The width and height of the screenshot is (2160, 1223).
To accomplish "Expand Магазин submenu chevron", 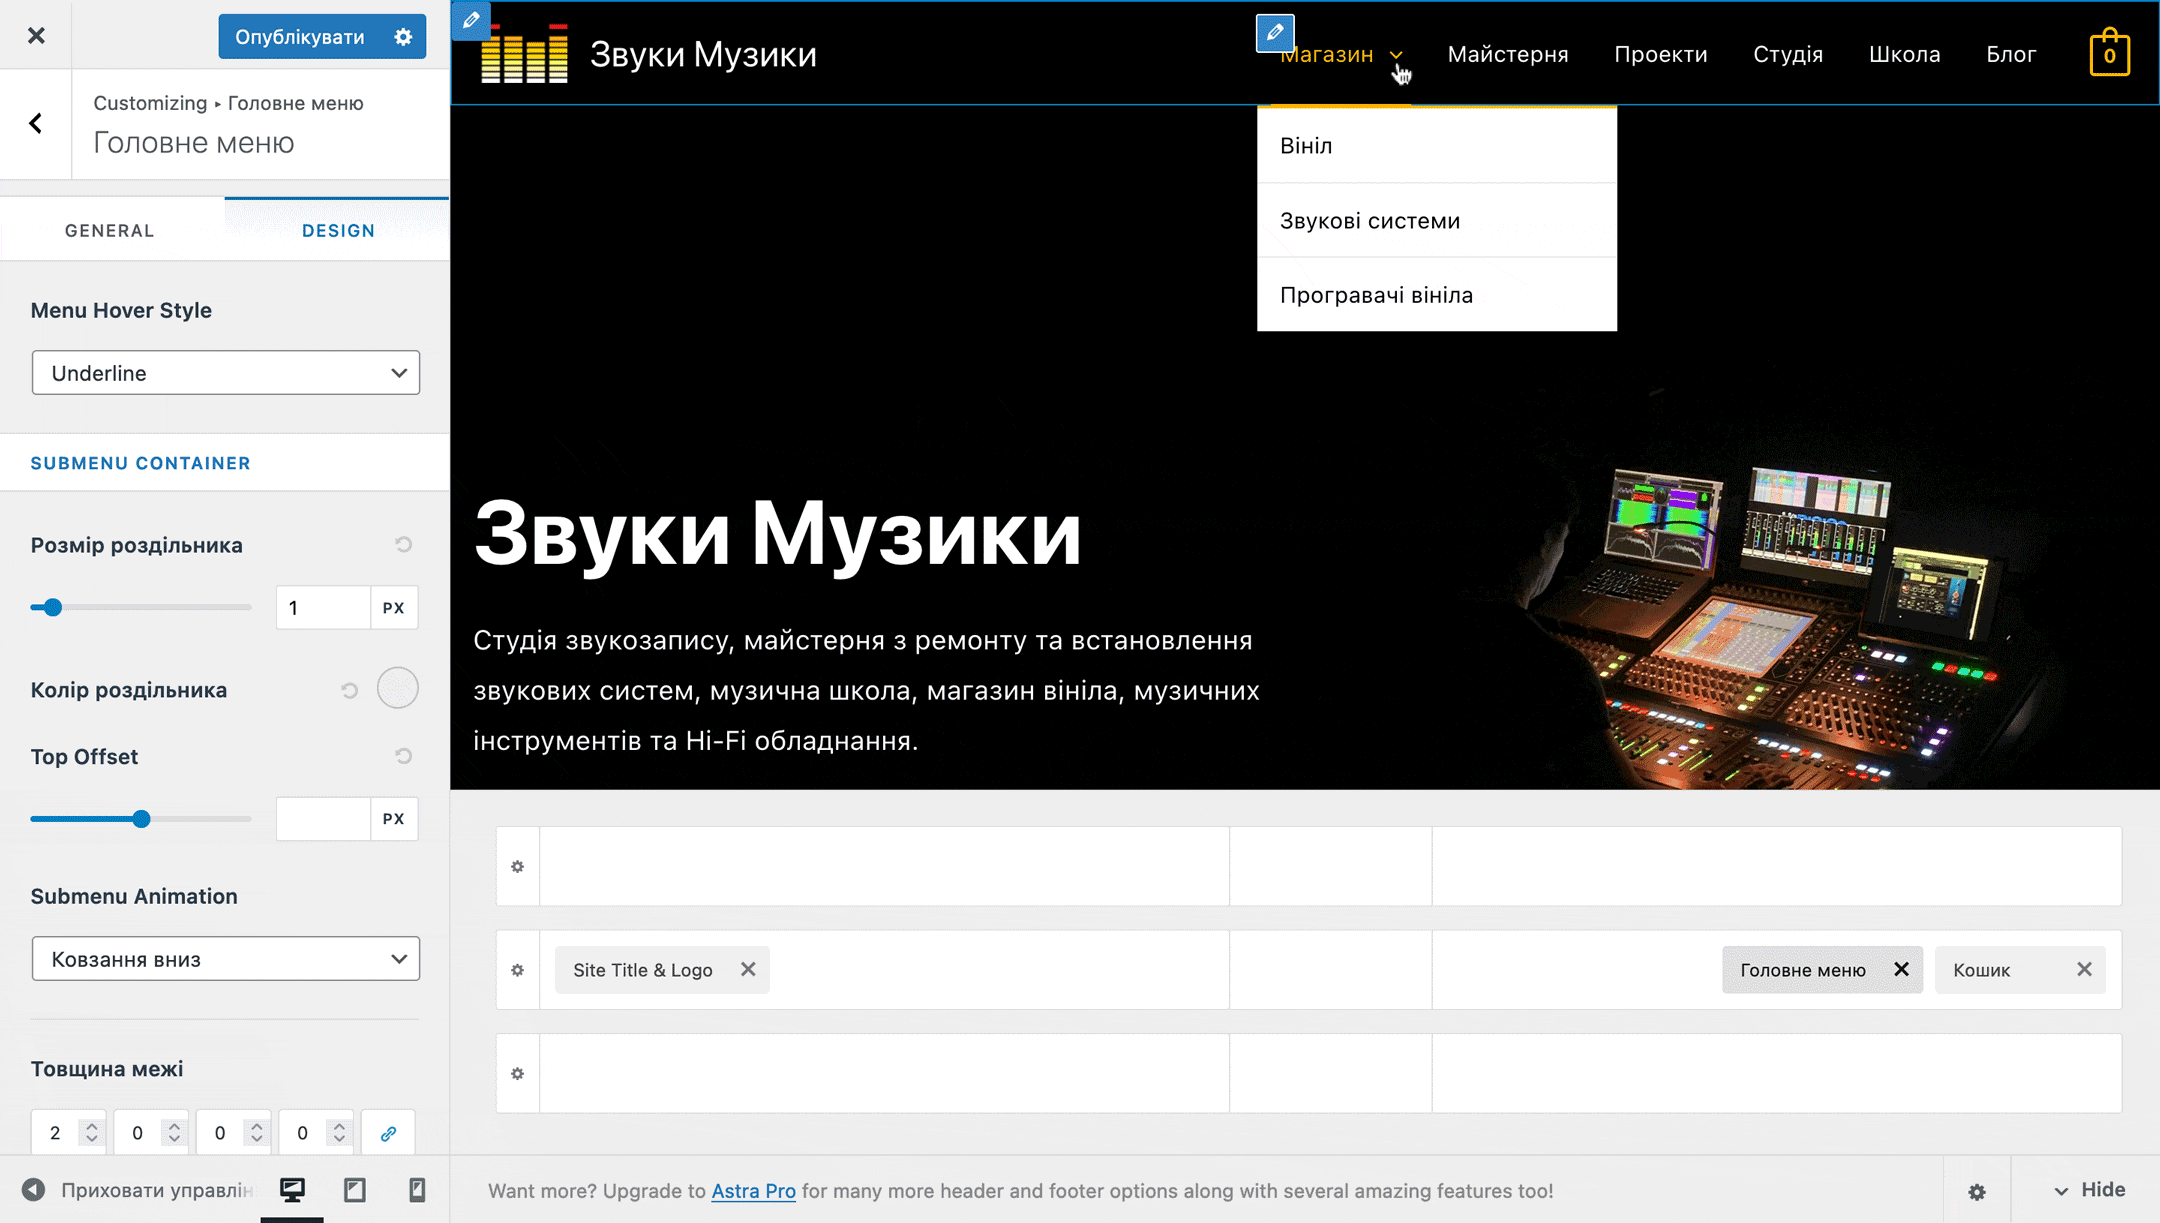I will coord(1396,56).
